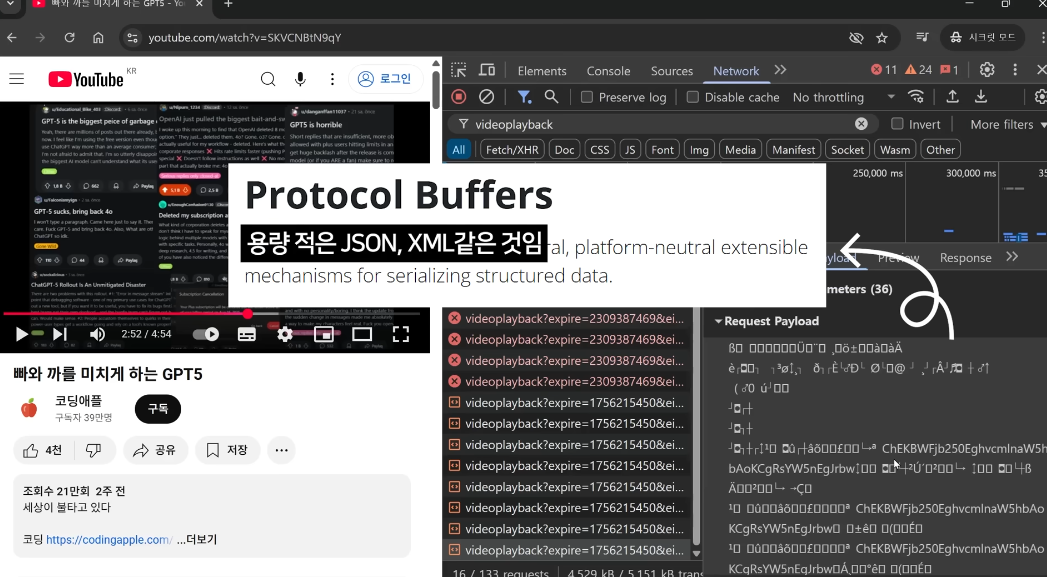Open the DevTools three-dot customize menu

1015,70
